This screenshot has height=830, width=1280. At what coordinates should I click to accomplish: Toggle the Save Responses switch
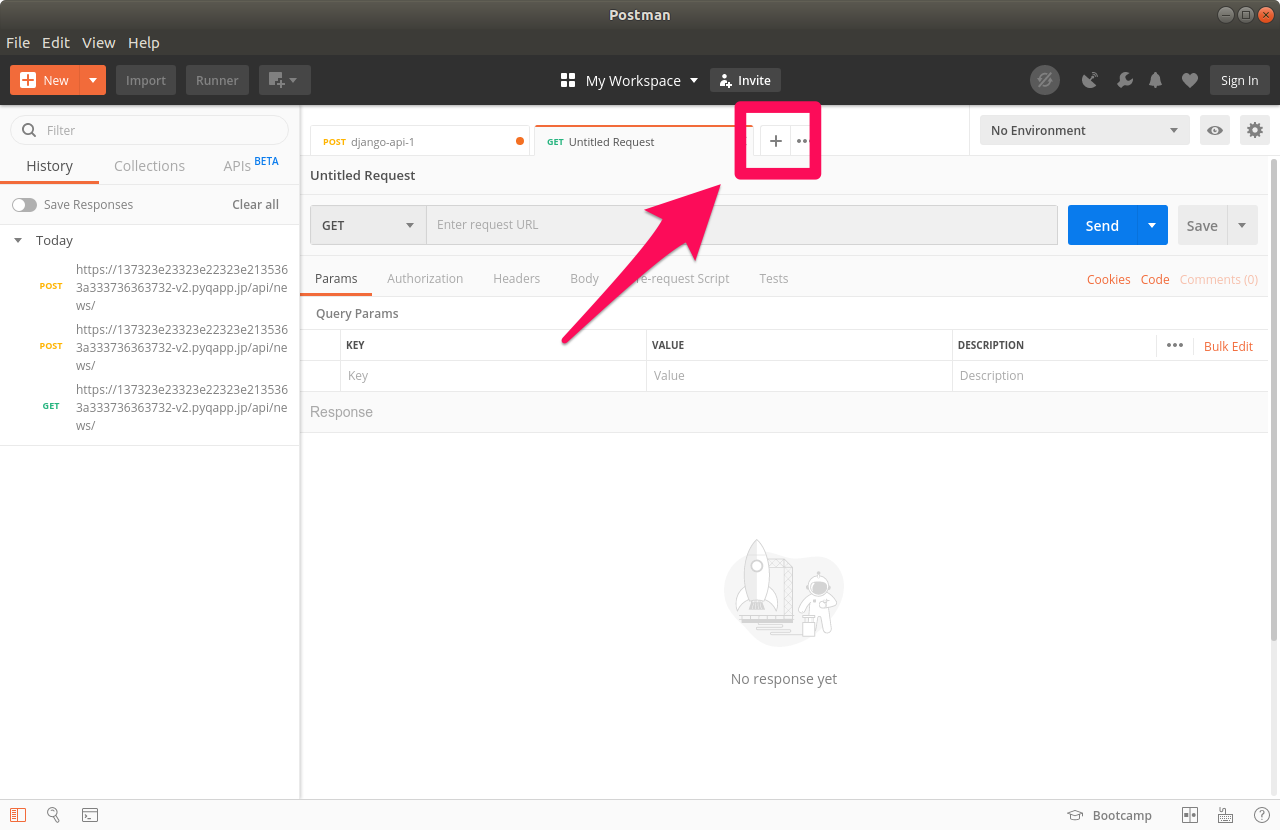point(24,204)
